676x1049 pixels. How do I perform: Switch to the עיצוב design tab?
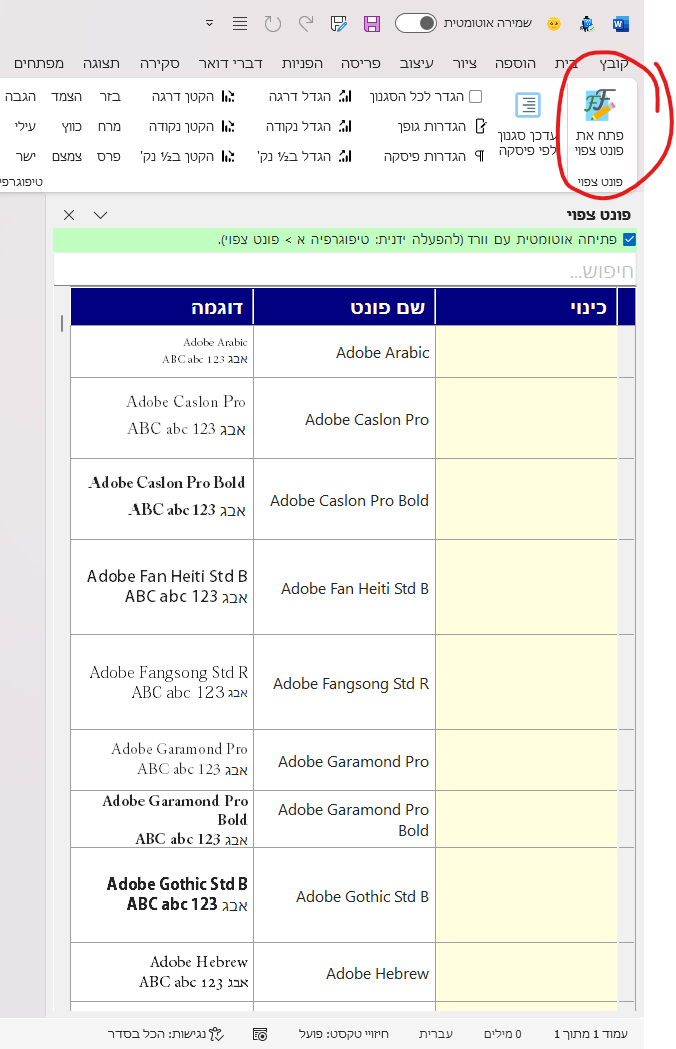click(416, 63)
